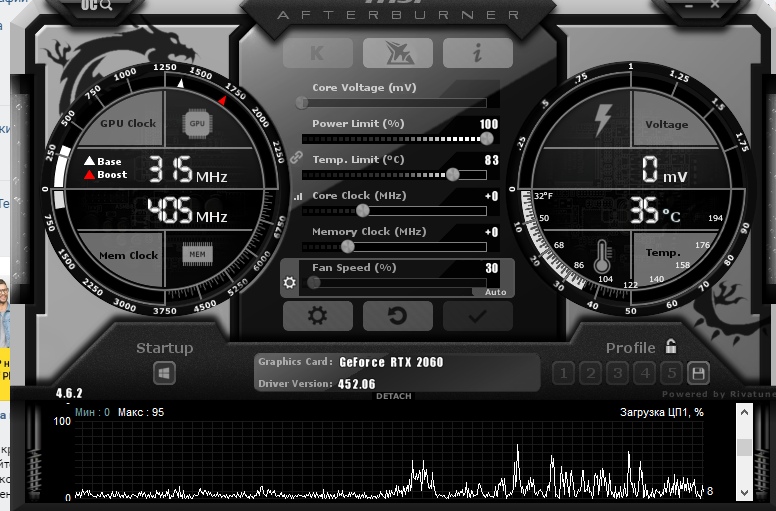Save profile with the floppy disk icon
Viewport: 776px width, 511px height.
click(698, 373)
